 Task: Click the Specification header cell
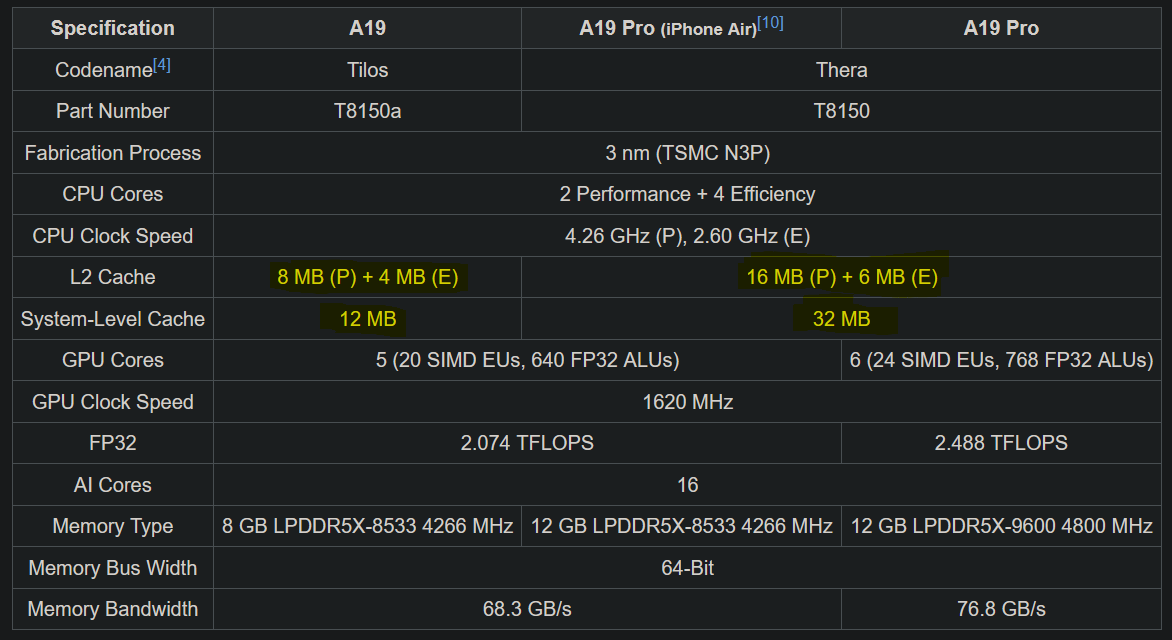[112, 28]
